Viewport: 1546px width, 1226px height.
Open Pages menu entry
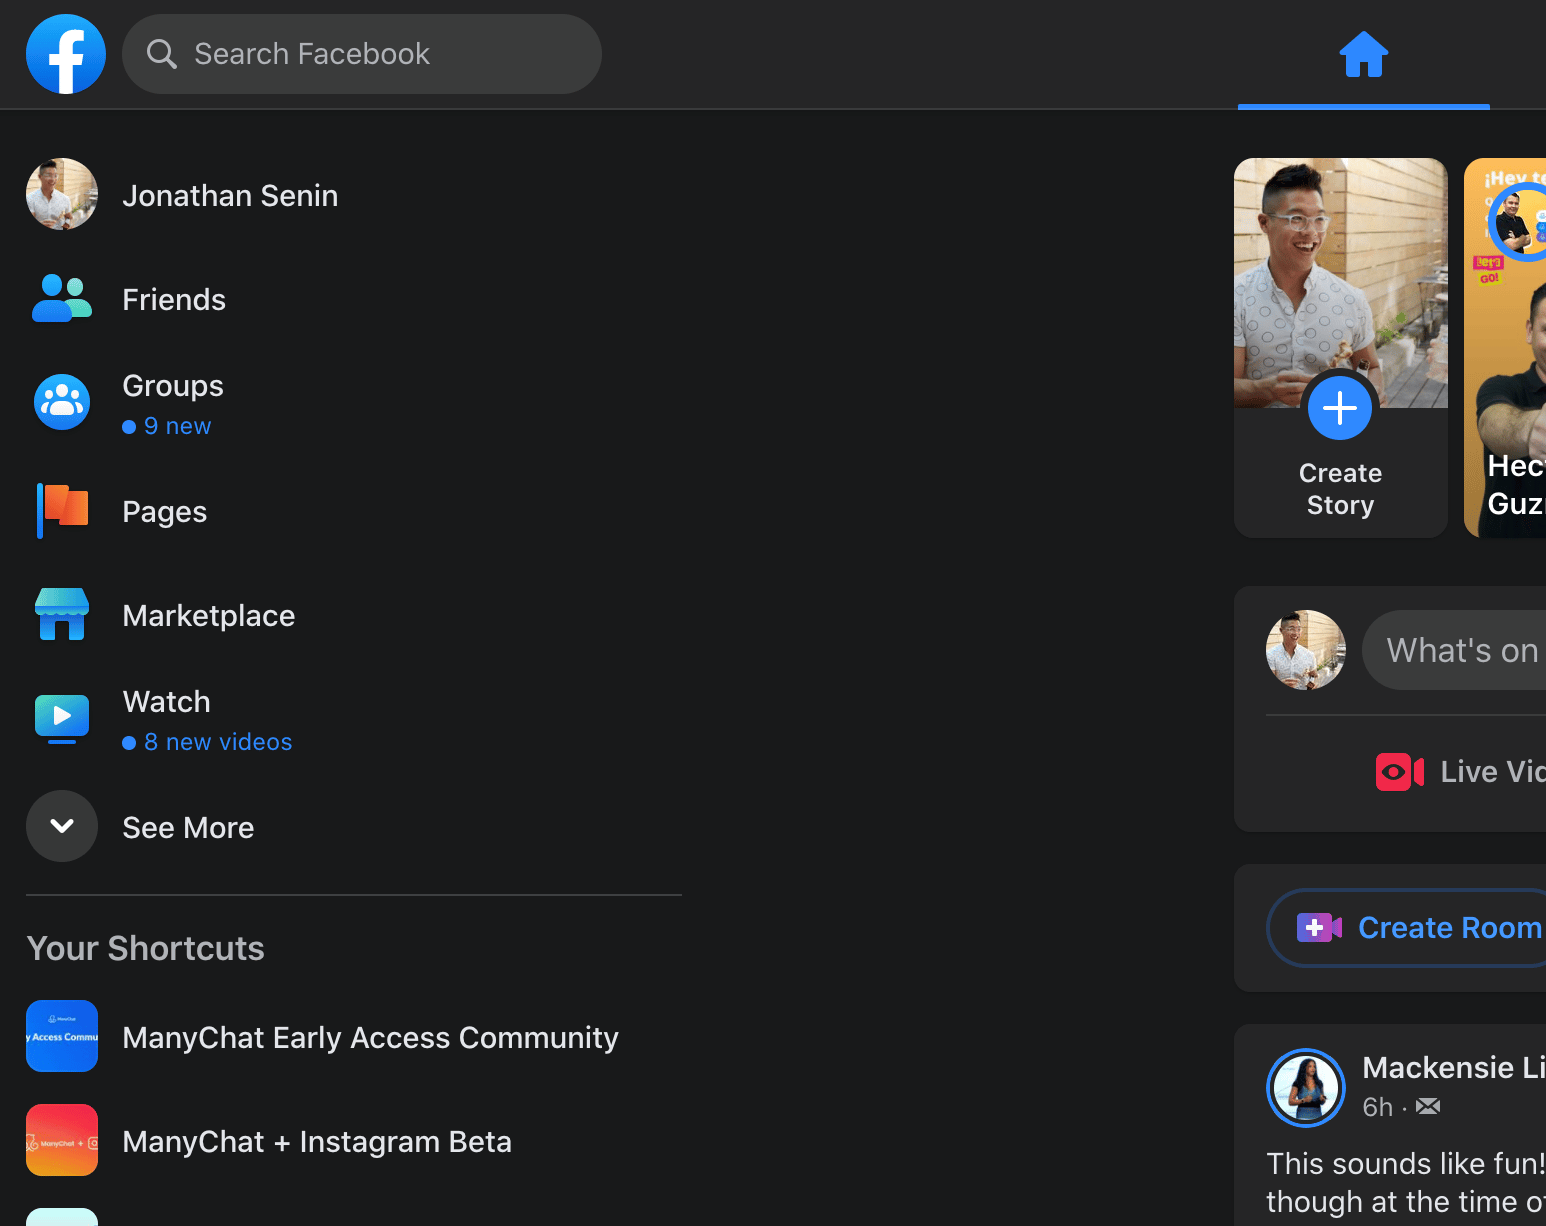(165, 512)
